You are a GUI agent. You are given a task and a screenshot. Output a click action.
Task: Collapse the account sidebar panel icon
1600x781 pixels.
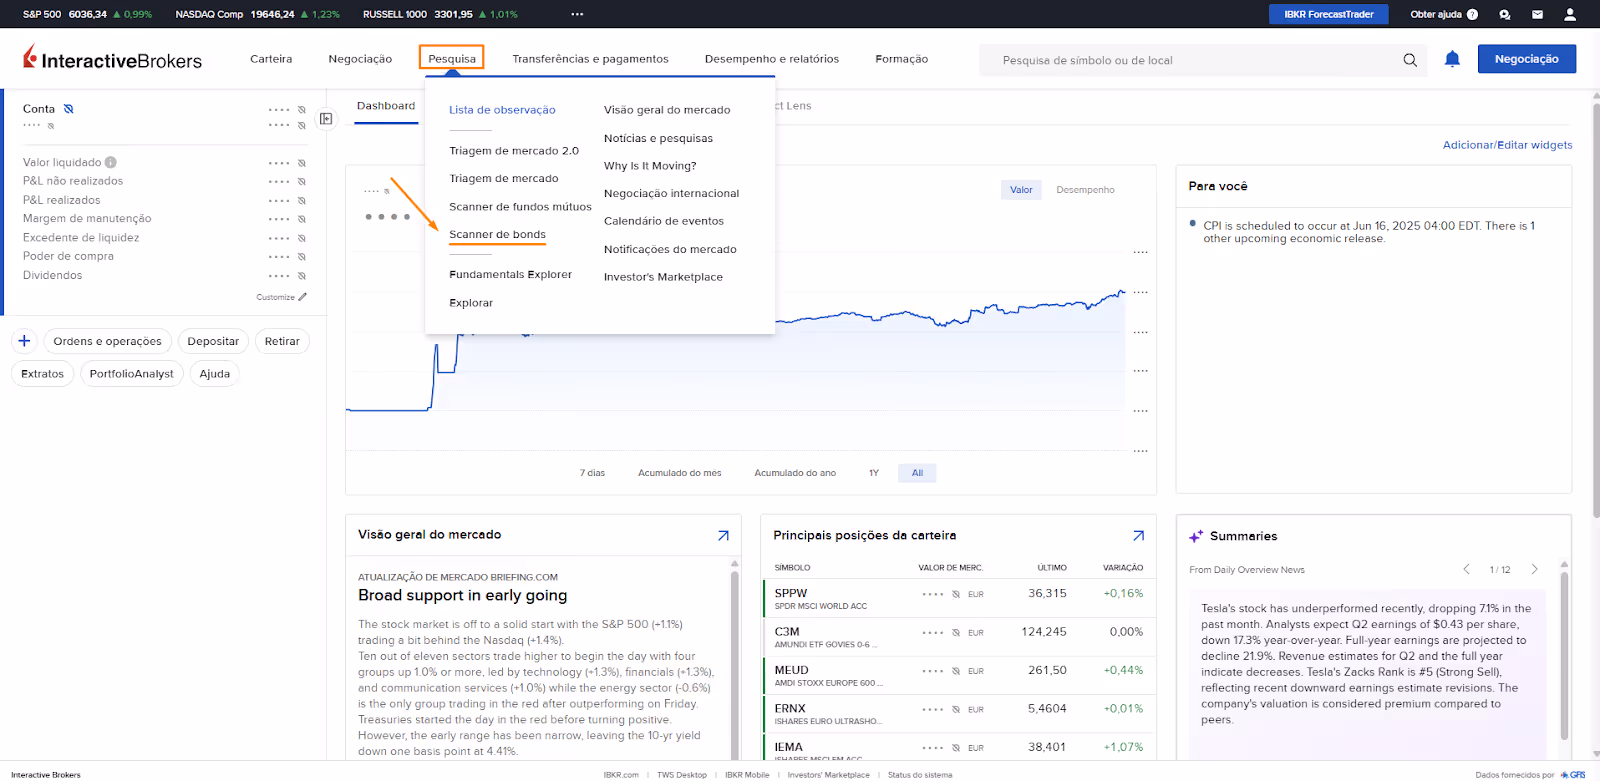tap(326, 118)
